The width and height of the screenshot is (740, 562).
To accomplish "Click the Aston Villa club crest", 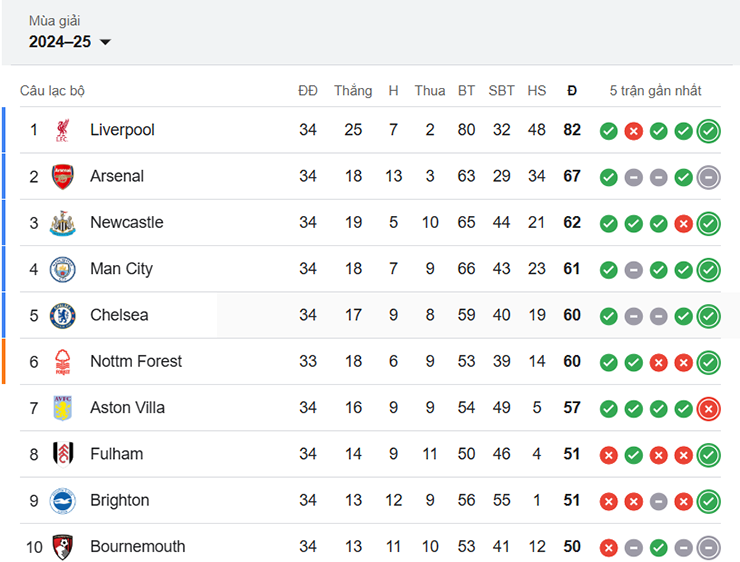I will (63, 408).
